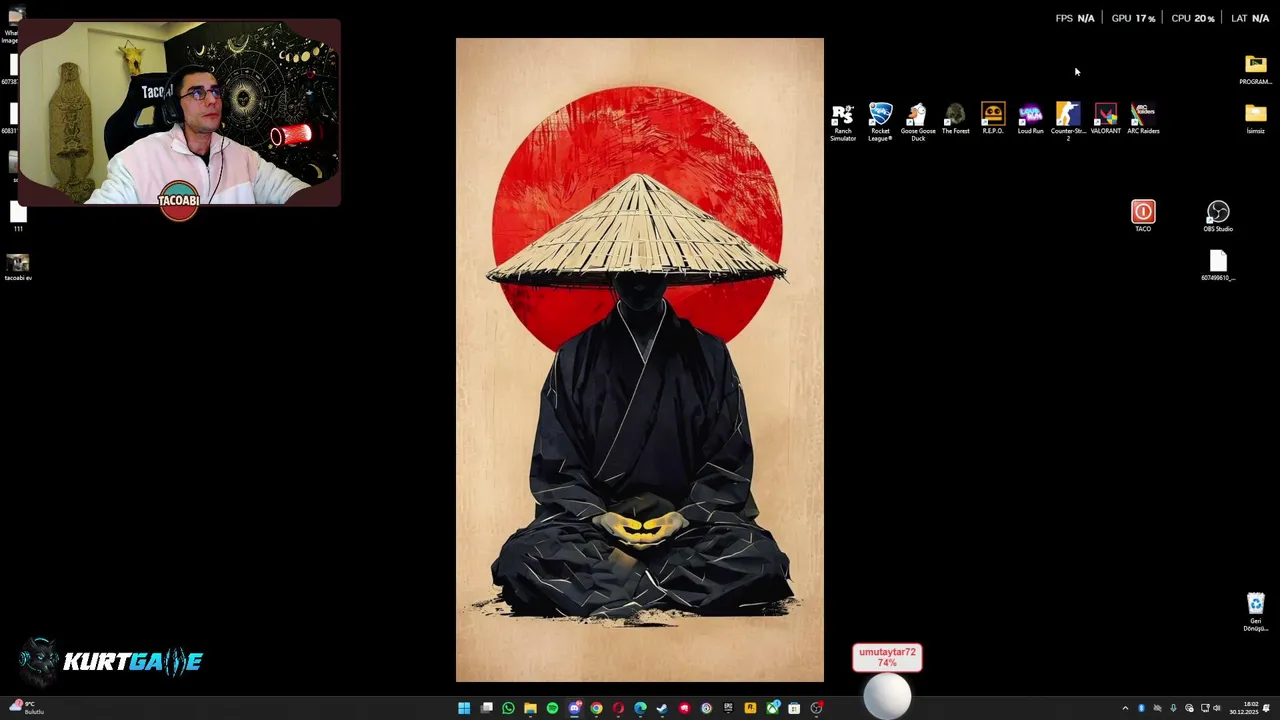Open the volume control in the tray
The height and width of the screenshot is (720, 1280).
point(1216,708)
